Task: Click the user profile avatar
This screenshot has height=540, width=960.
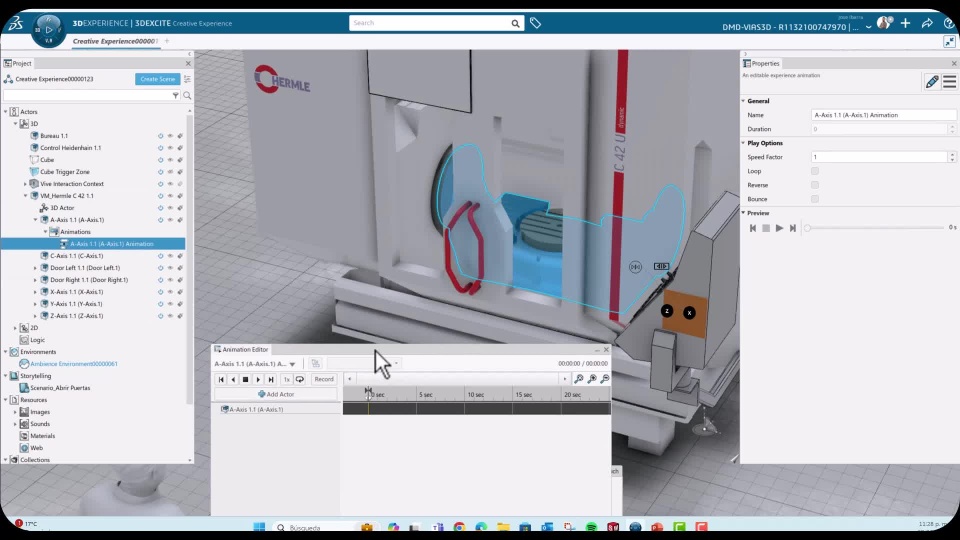Action: [x=884, y=23]
